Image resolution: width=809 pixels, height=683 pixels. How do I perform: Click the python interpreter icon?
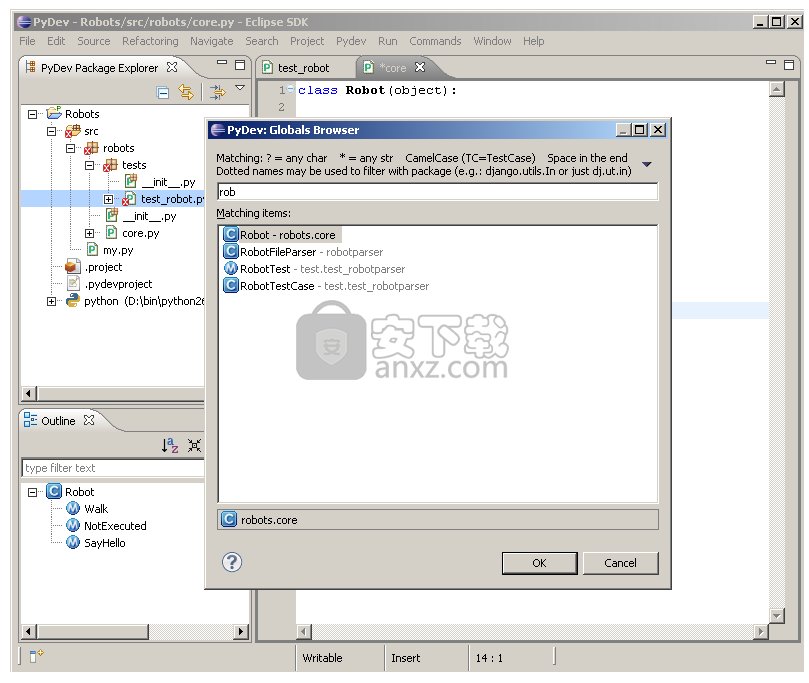tap(73, 300)
